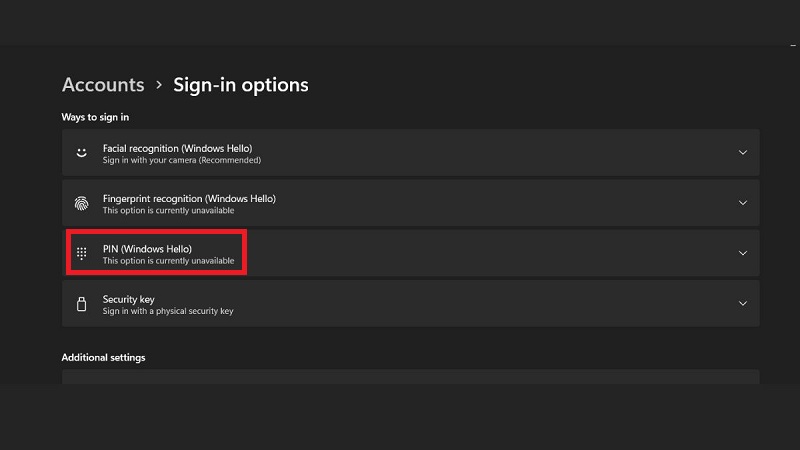800x450 pixels.
Task: Expand the Security key chevron
Action: (742, 303)
